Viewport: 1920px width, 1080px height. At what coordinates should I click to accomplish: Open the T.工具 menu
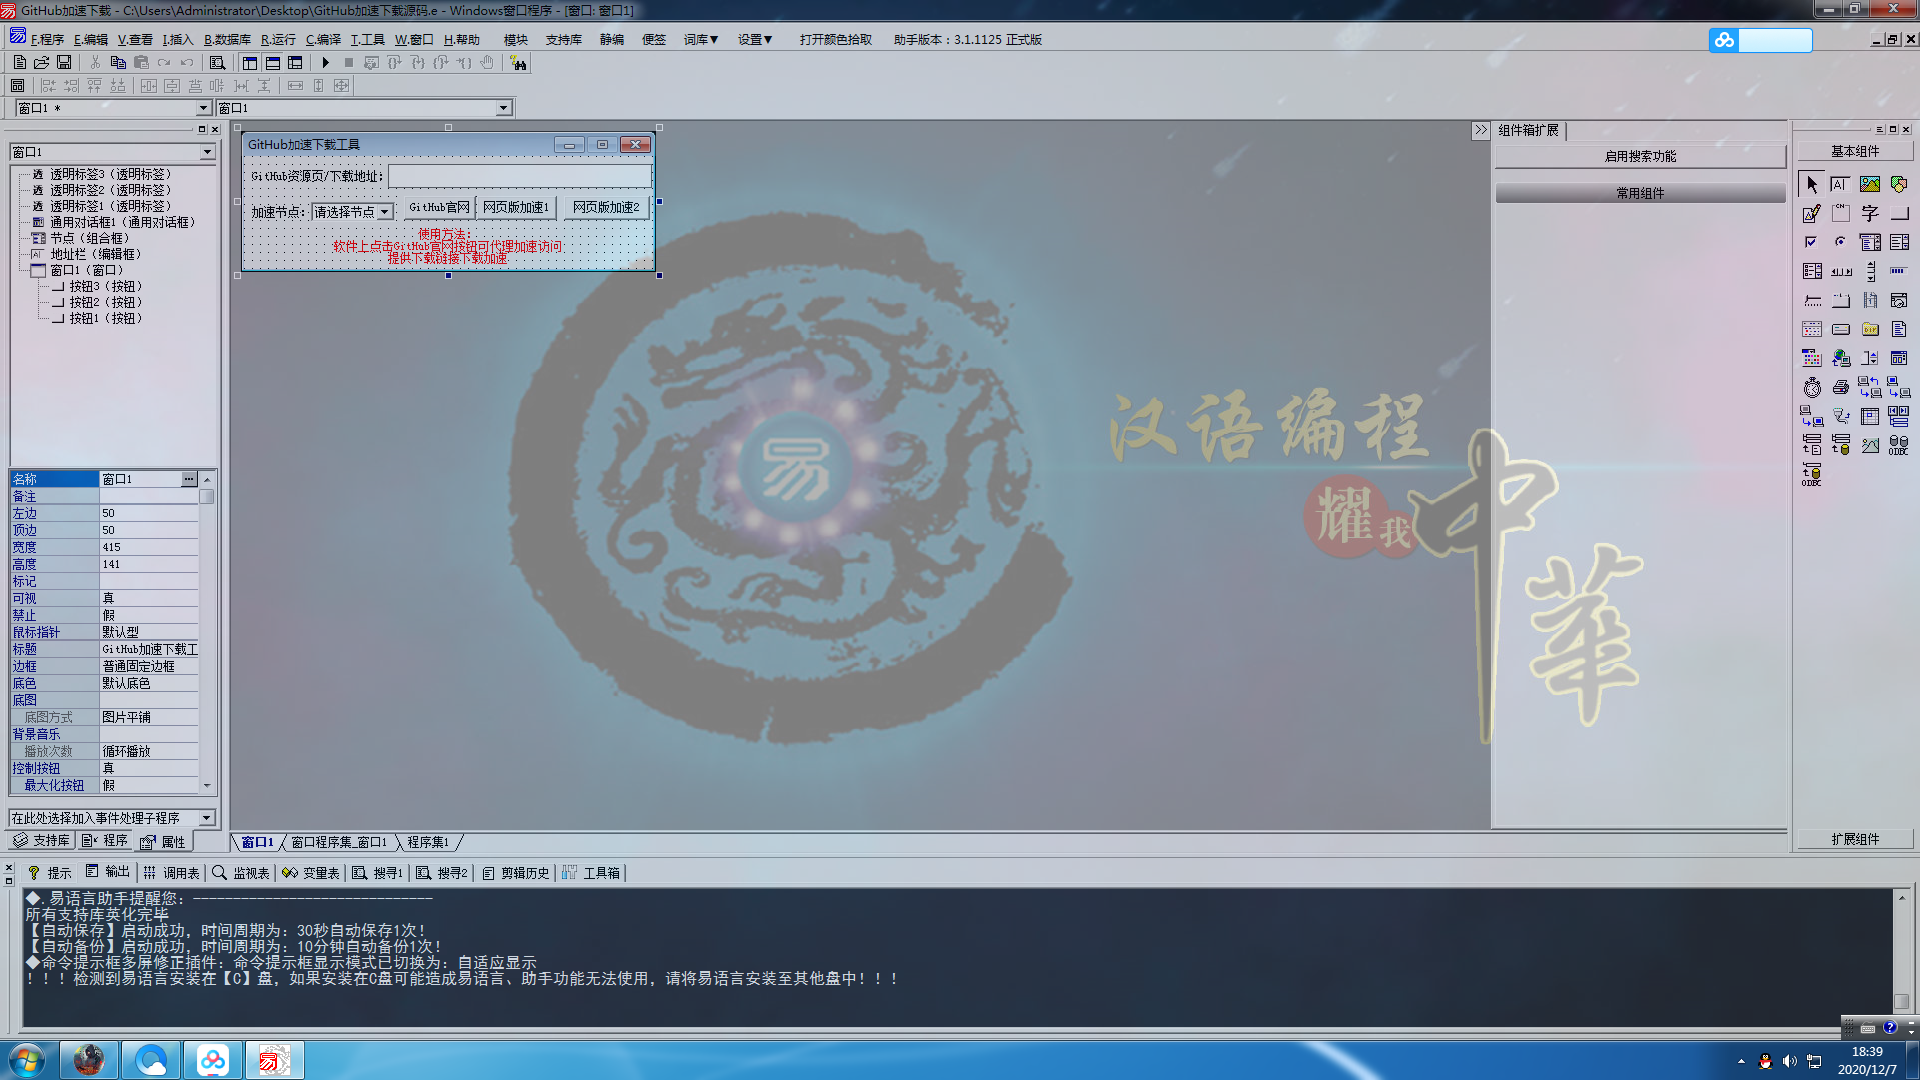pyautogui.click(x=367, y=40)
